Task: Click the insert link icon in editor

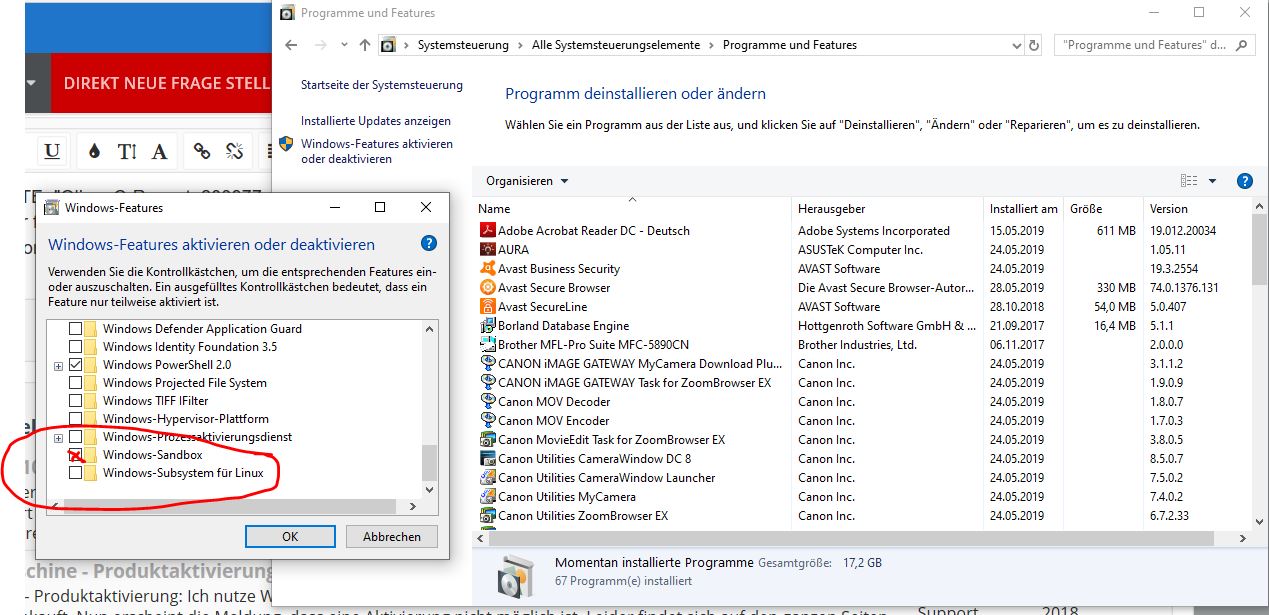Action: coord(202,151)
